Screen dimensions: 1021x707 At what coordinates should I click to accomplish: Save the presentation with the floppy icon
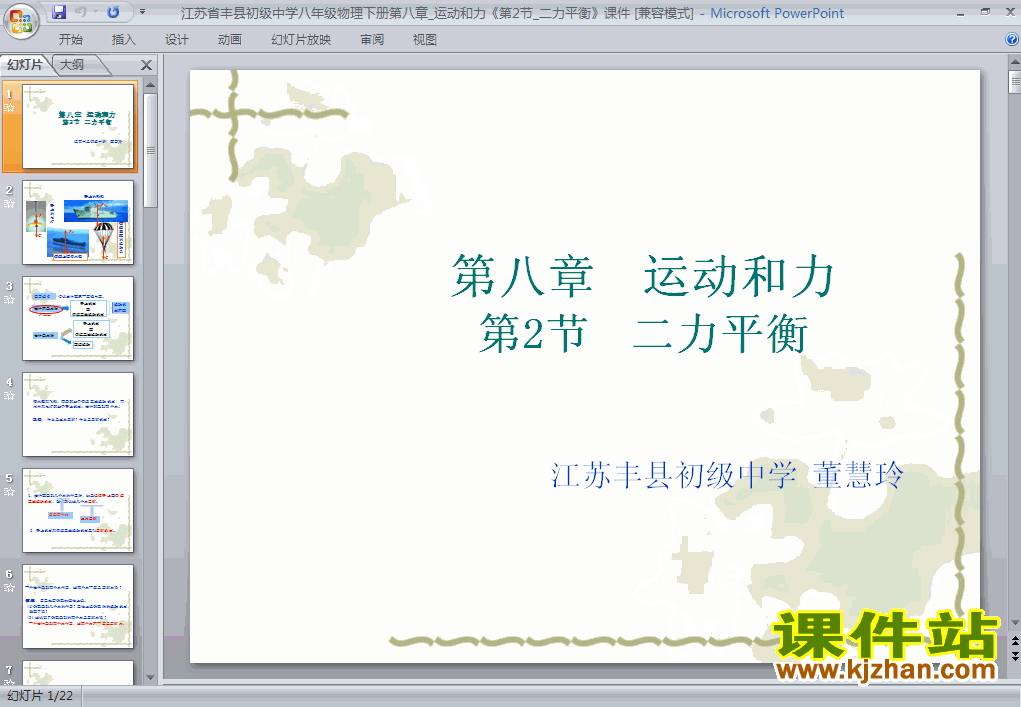tap(59, 12)
